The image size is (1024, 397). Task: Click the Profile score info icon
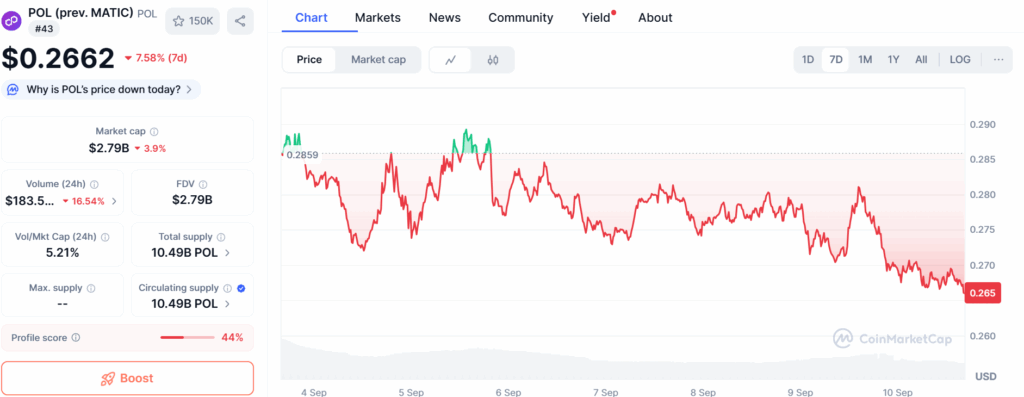[76, 338]
